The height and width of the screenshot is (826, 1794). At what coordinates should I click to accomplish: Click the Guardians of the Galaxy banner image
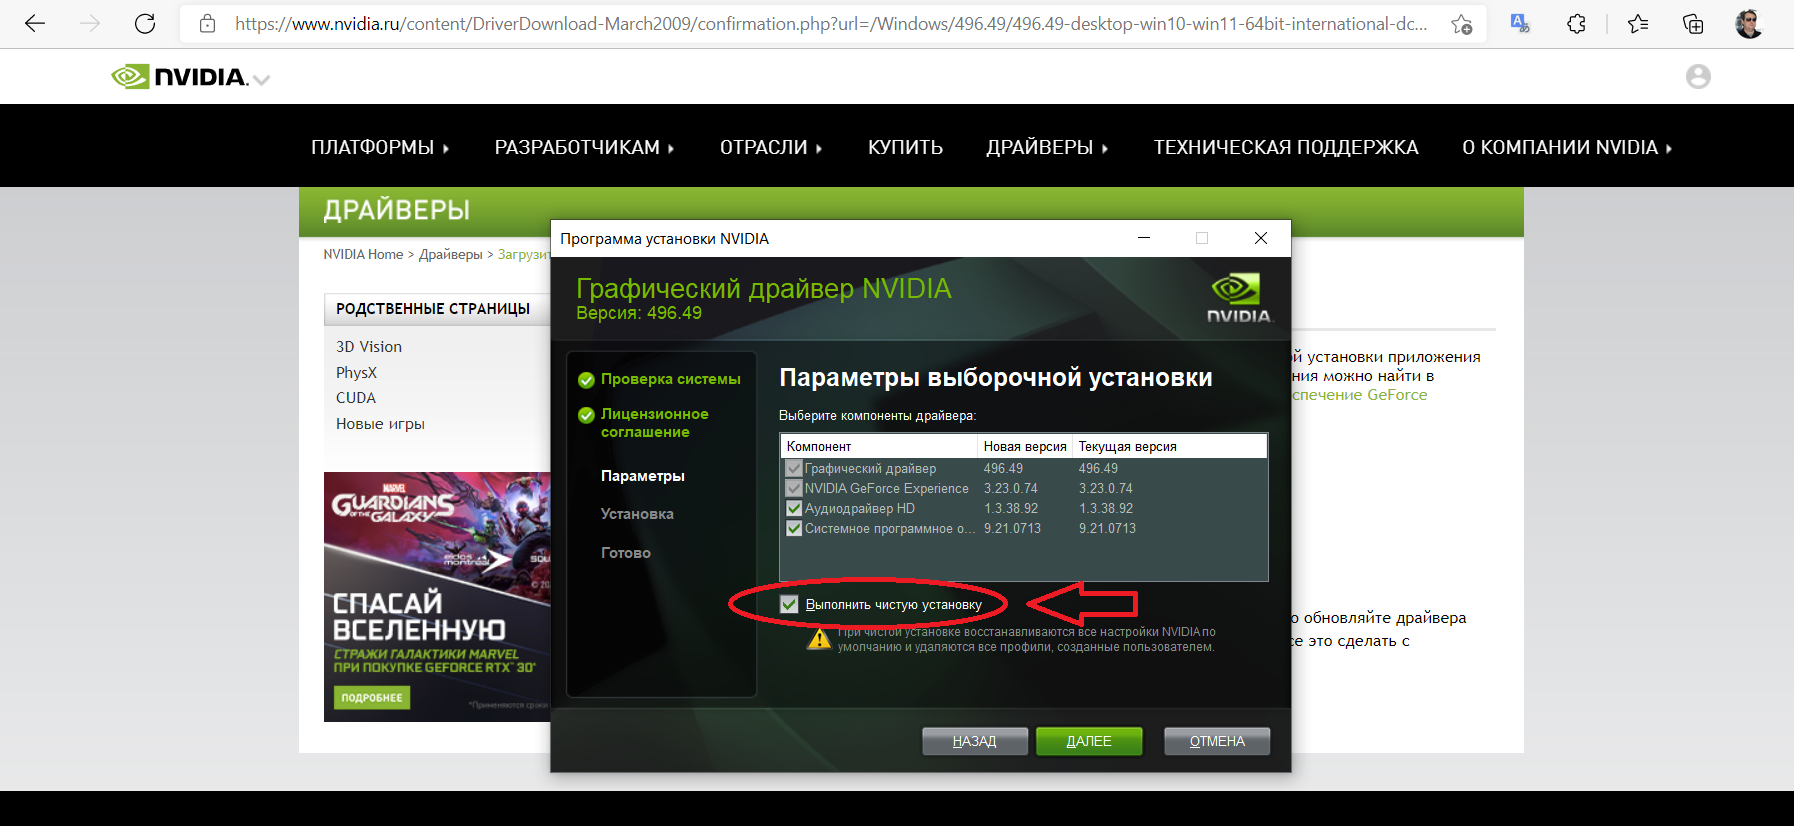437,596
